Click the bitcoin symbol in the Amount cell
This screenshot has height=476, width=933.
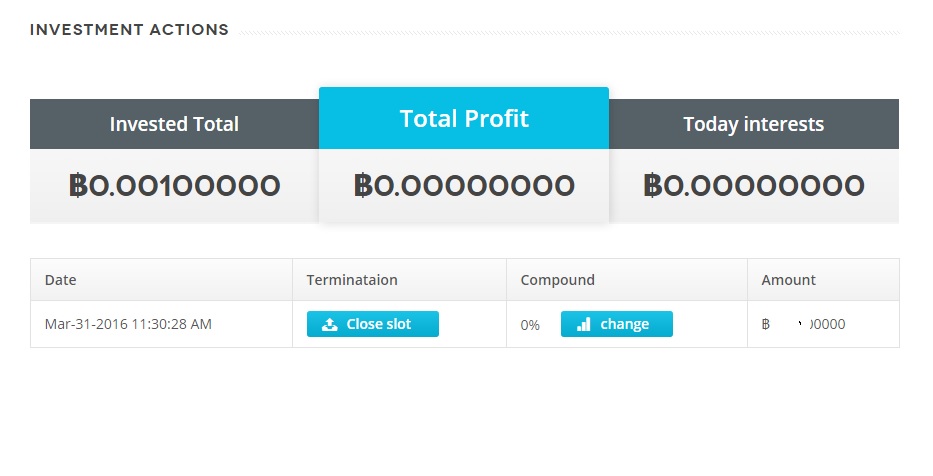[x=766, y=325]
